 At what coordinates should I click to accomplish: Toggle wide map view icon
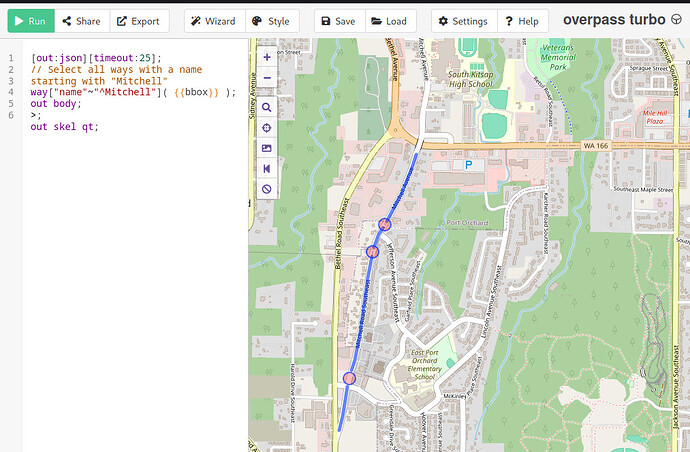coord(267,168)
